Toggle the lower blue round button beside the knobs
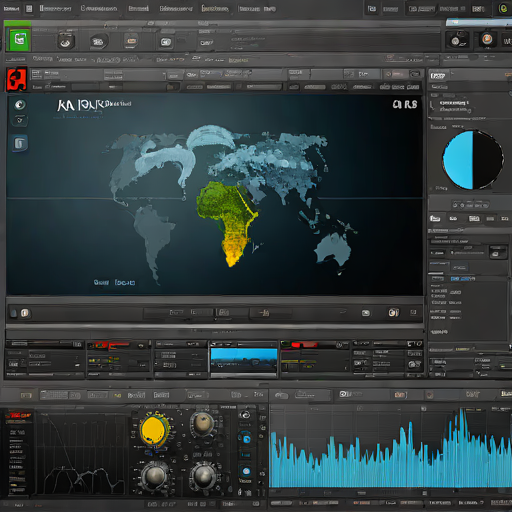512x512 pixels. coord(246,471)
